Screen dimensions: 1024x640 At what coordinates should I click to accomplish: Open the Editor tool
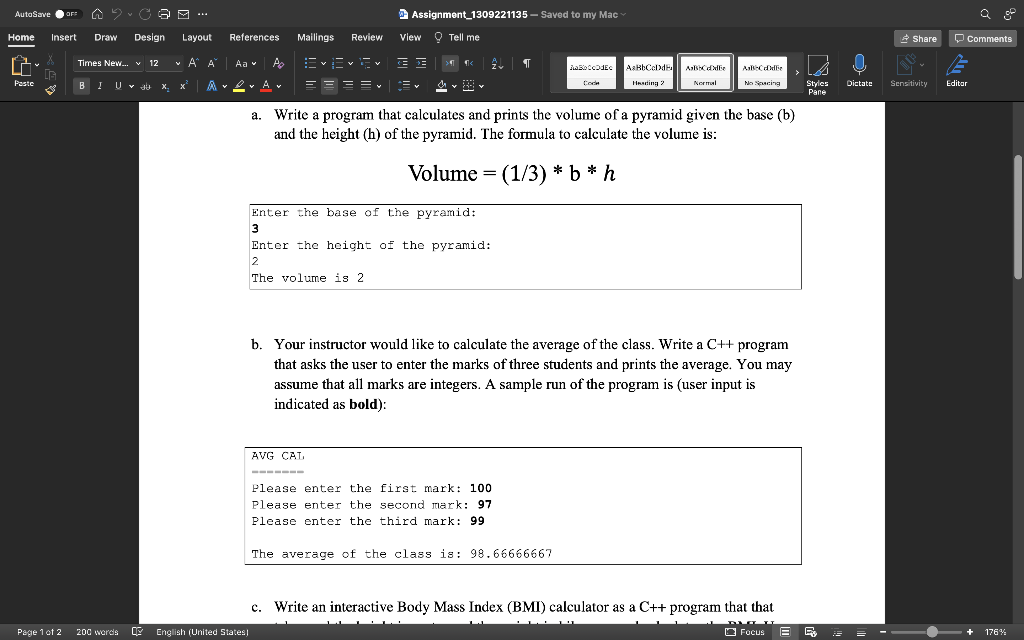pyautogui.click(x=957, y=71)
